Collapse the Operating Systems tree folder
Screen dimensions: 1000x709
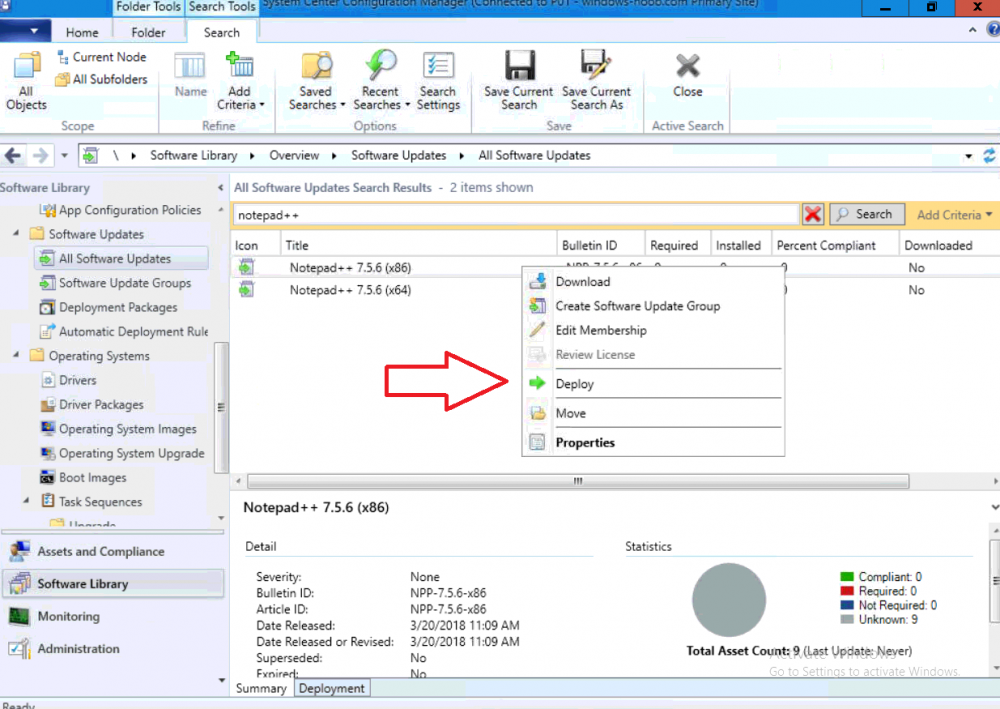point(16,355)
